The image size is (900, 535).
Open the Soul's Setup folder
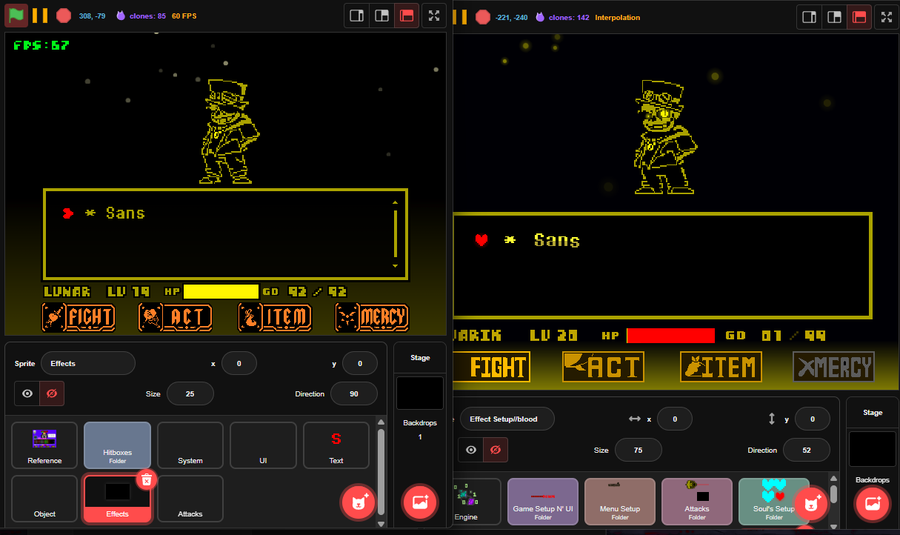point(774,502)
